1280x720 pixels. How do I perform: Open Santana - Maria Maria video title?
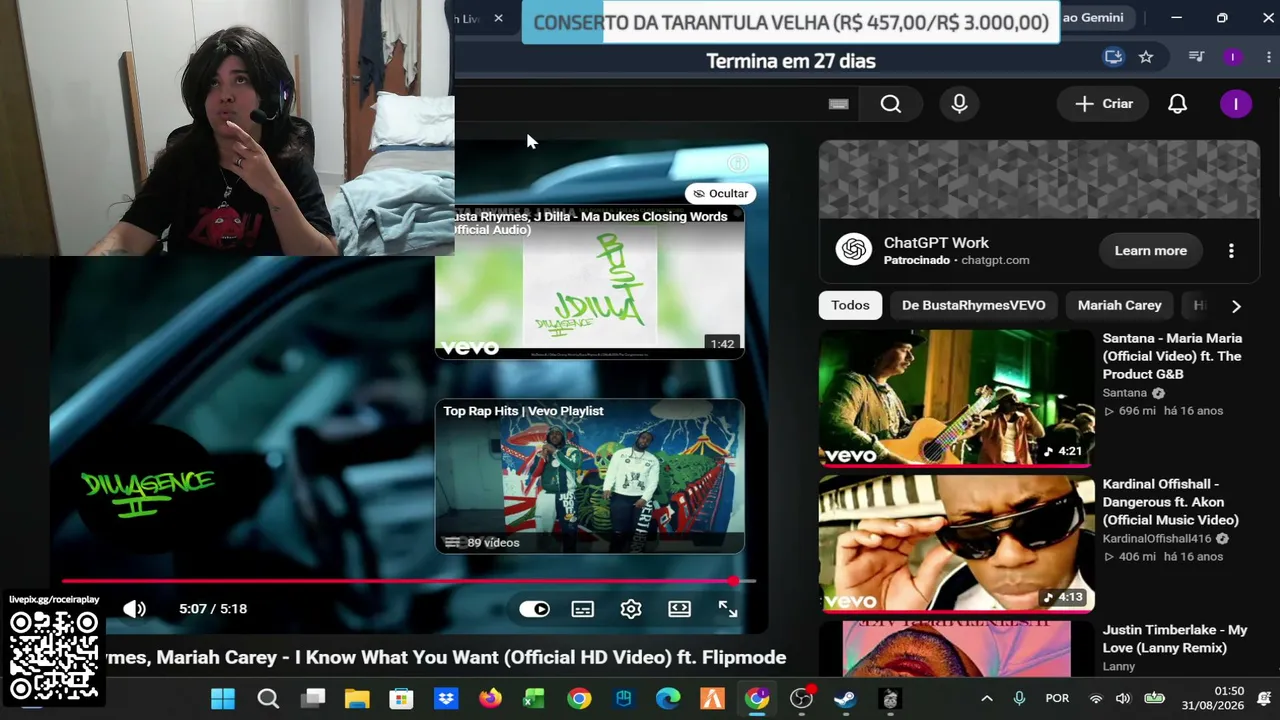tap(1172, 356)
